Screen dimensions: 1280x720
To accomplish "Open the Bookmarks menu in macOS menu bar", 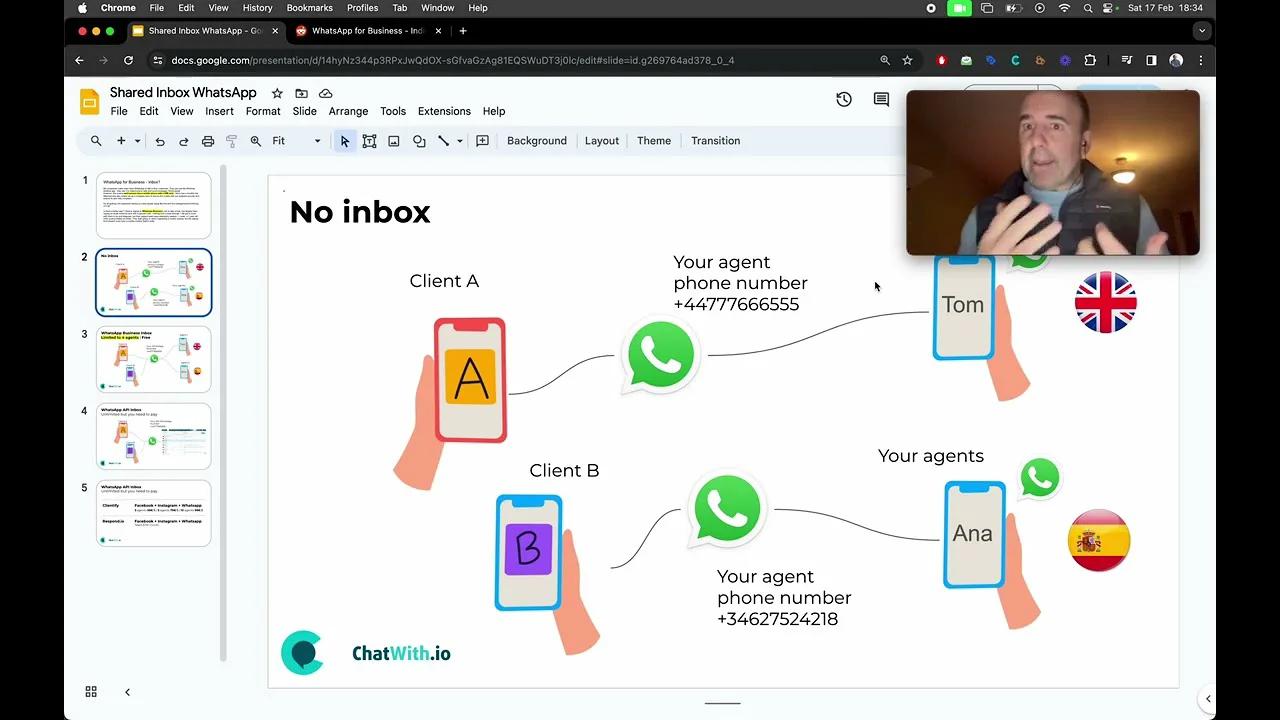I will [x=310, y=8].
